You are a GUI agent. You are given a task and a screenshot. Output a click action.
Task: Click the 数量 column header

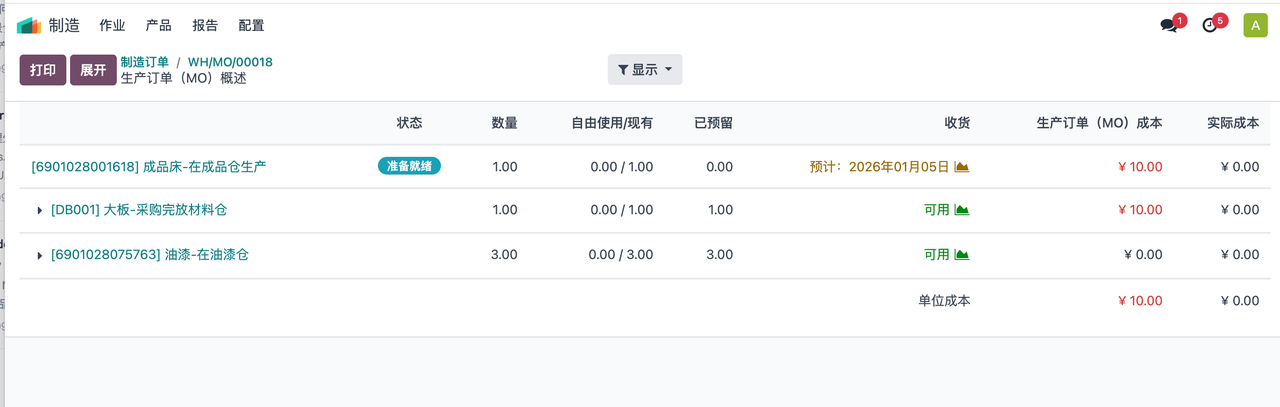[x=505, y=123]
